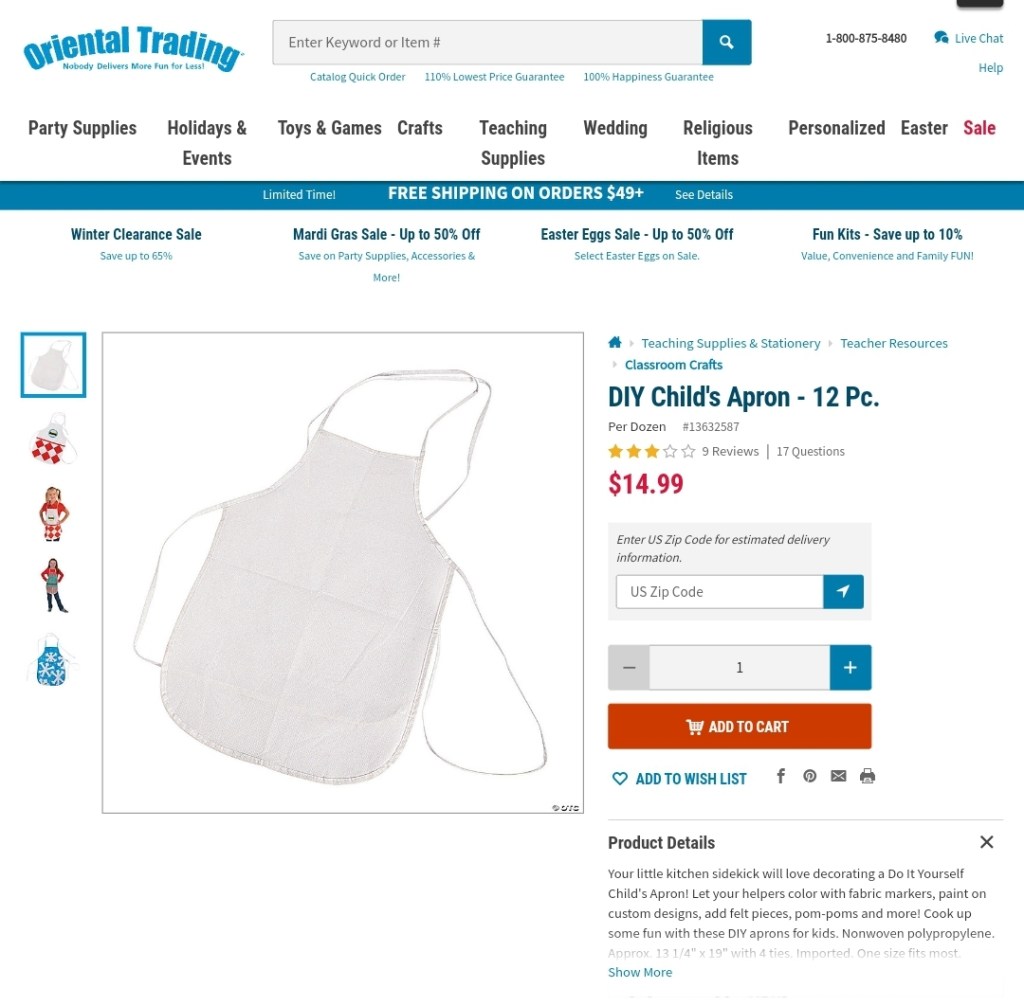This screenshot has width=1024, height=1006.
Task: Decrease quantity with minus button
Action: click(629, 667)
